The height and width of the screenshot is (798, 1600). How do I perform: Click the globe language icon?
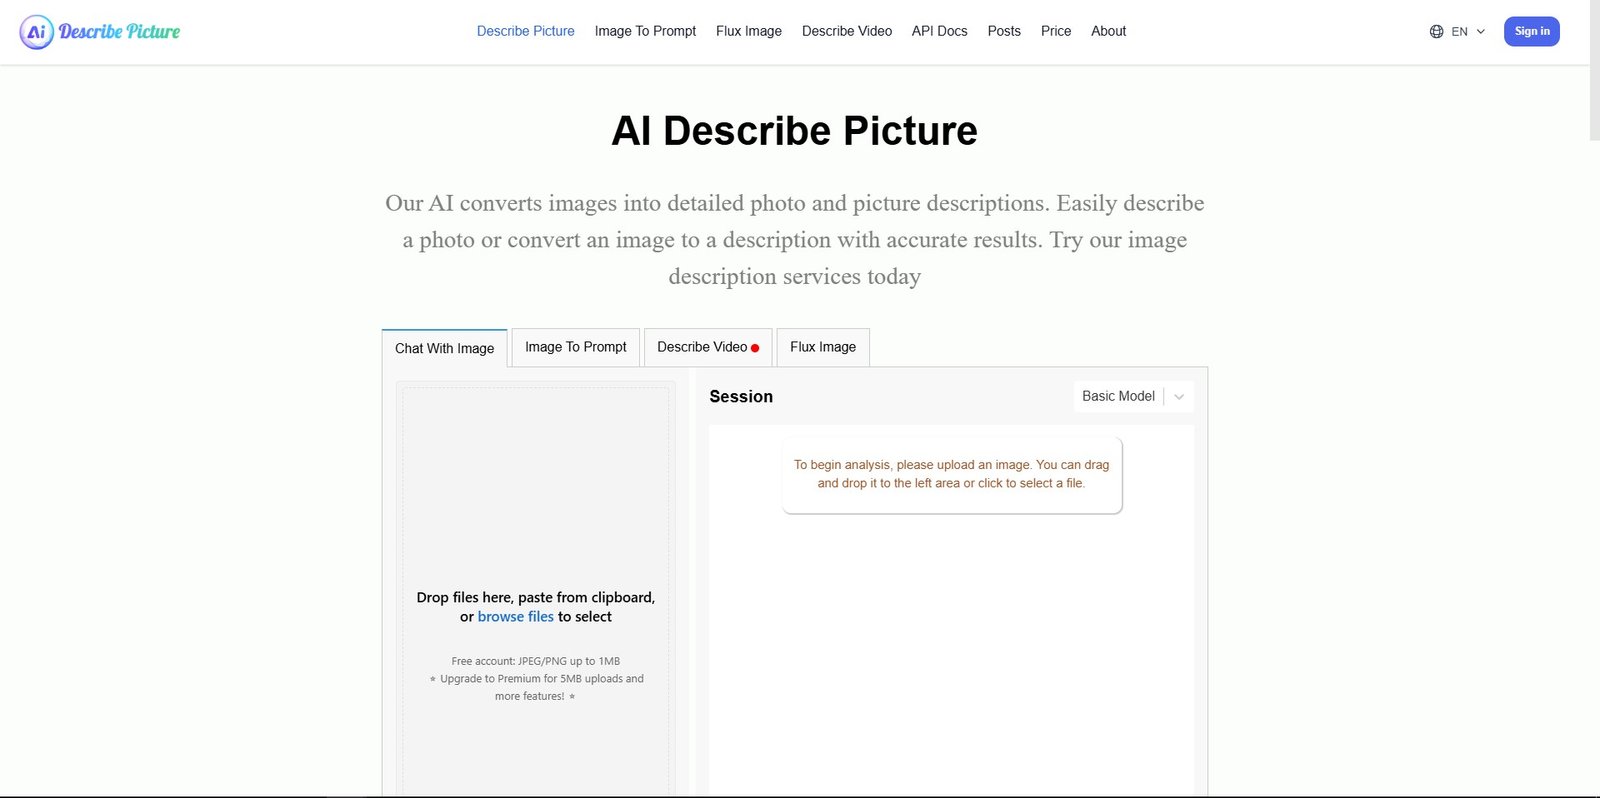tap(1436, 32)
